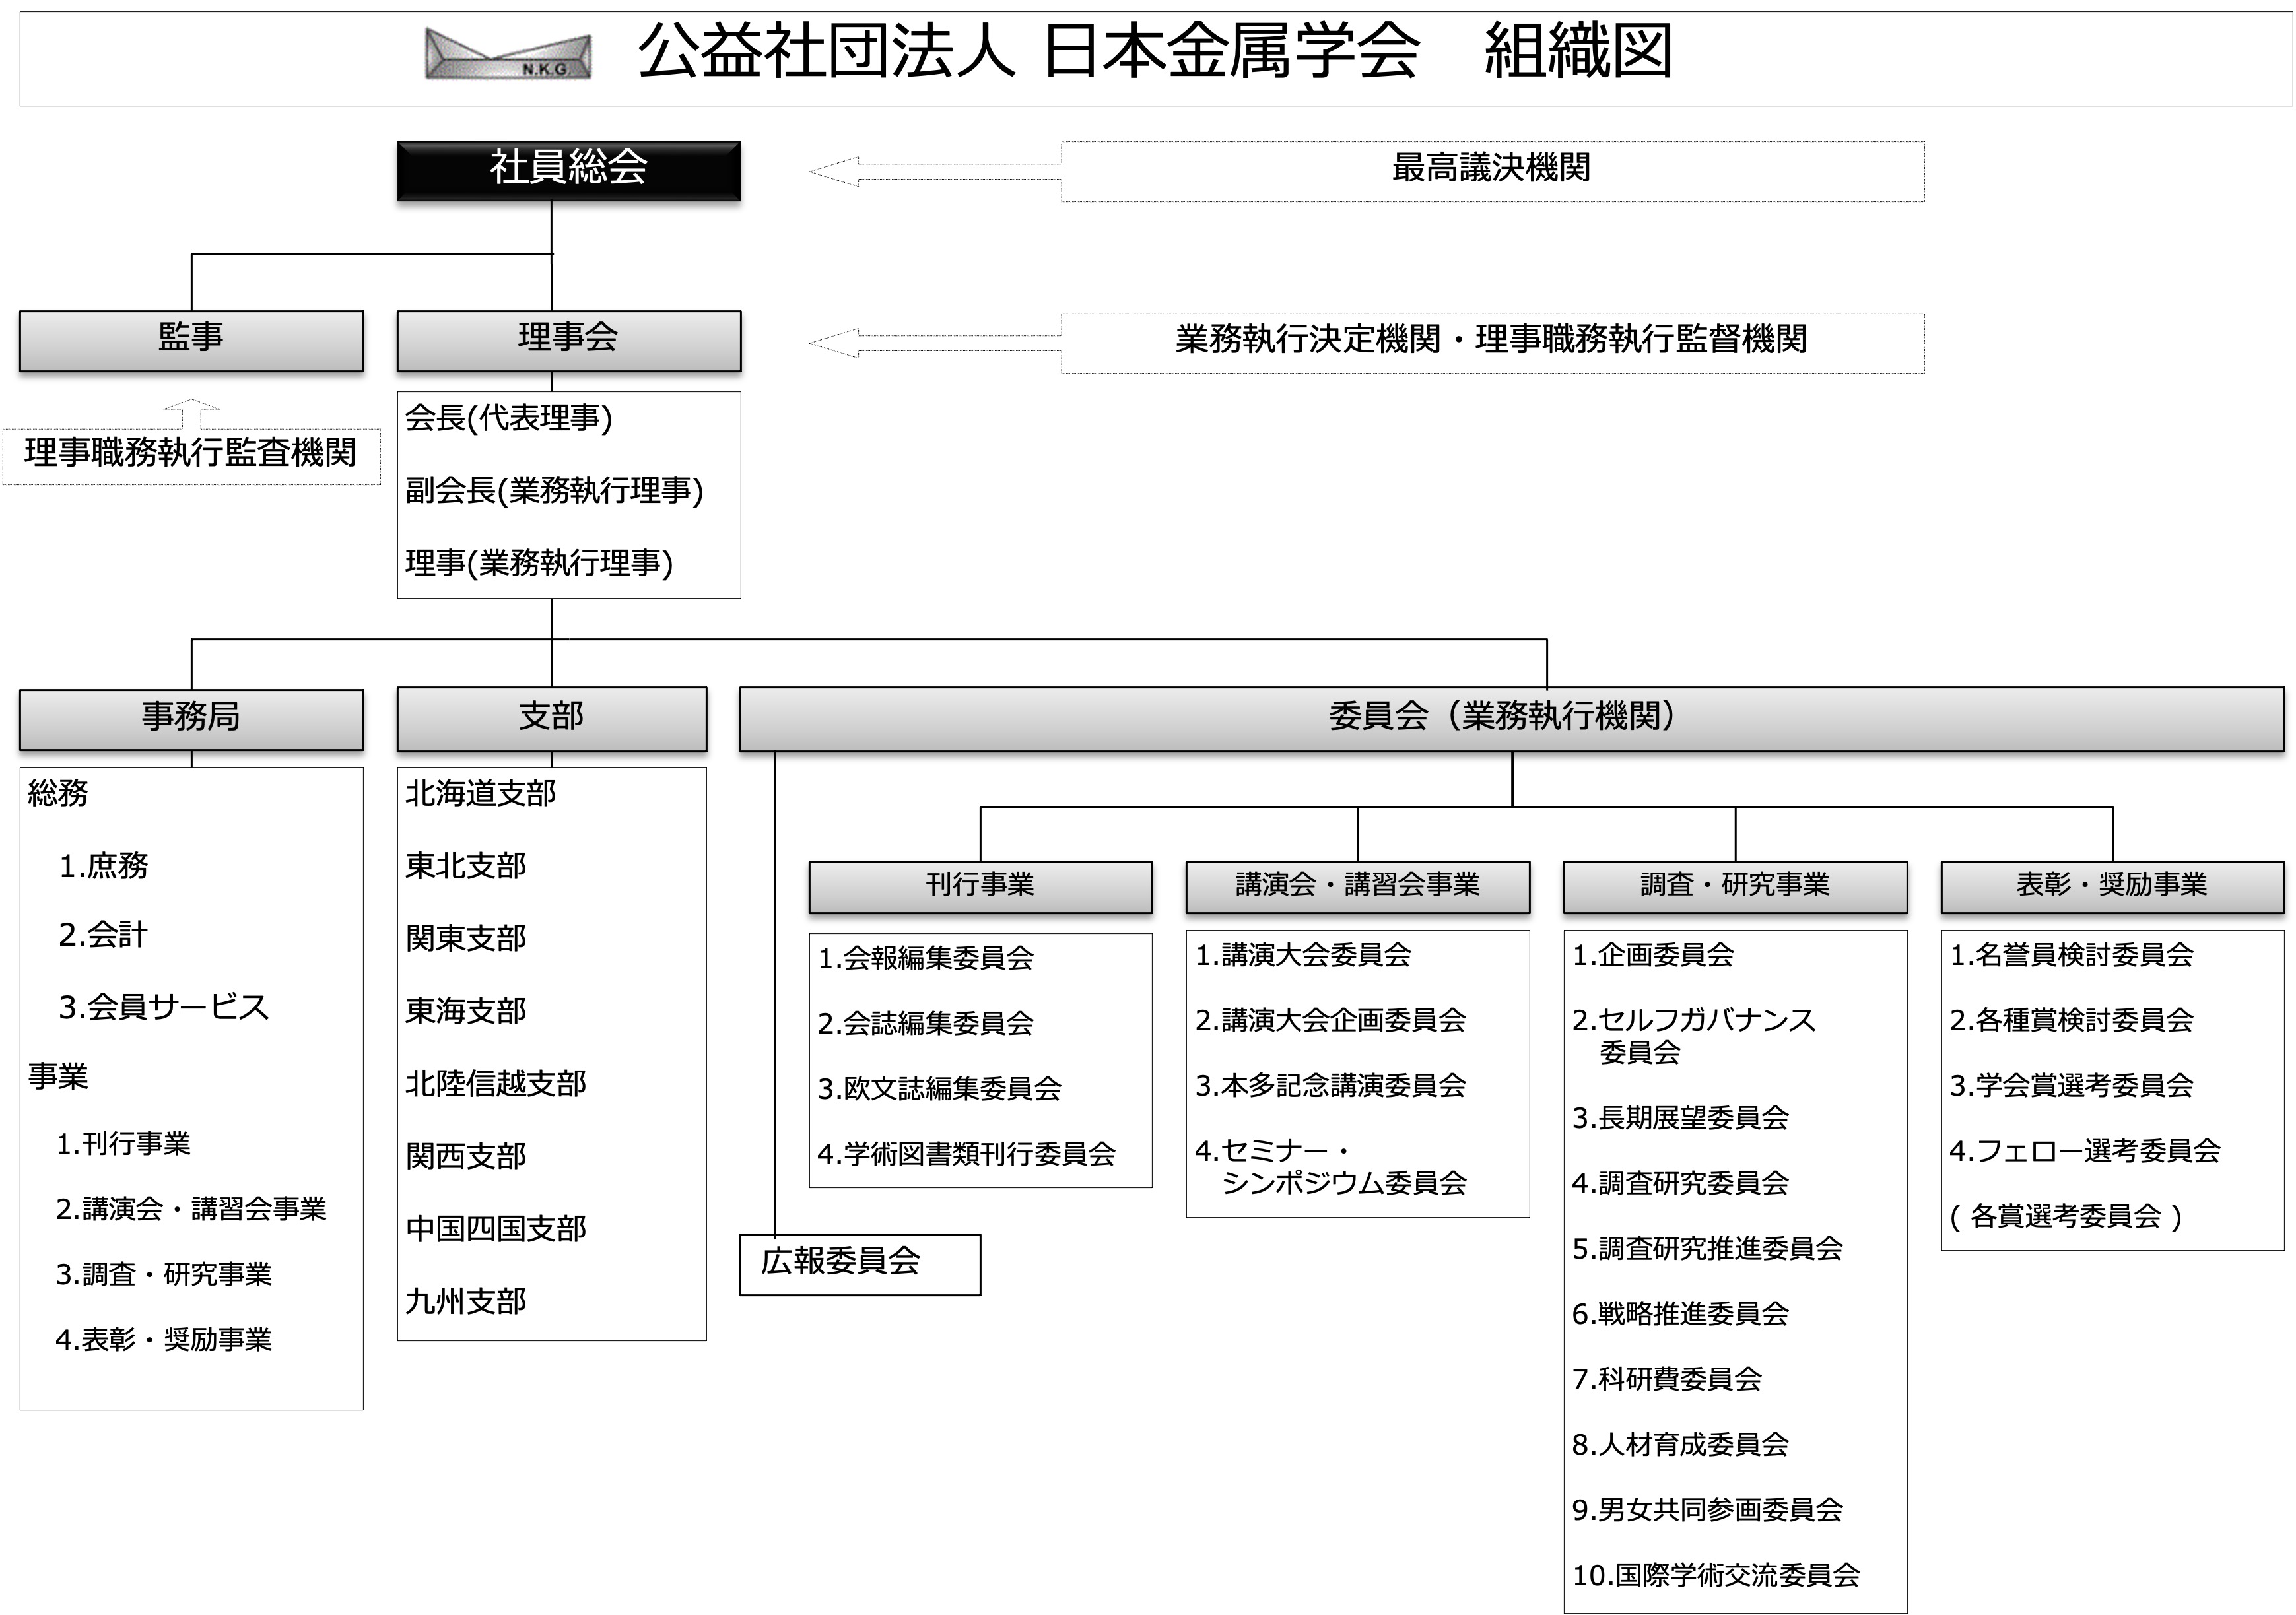2296x1615 pixels.
Task: Click 1.庶務 in 事務局 list
Action: [x=103, y=866]
